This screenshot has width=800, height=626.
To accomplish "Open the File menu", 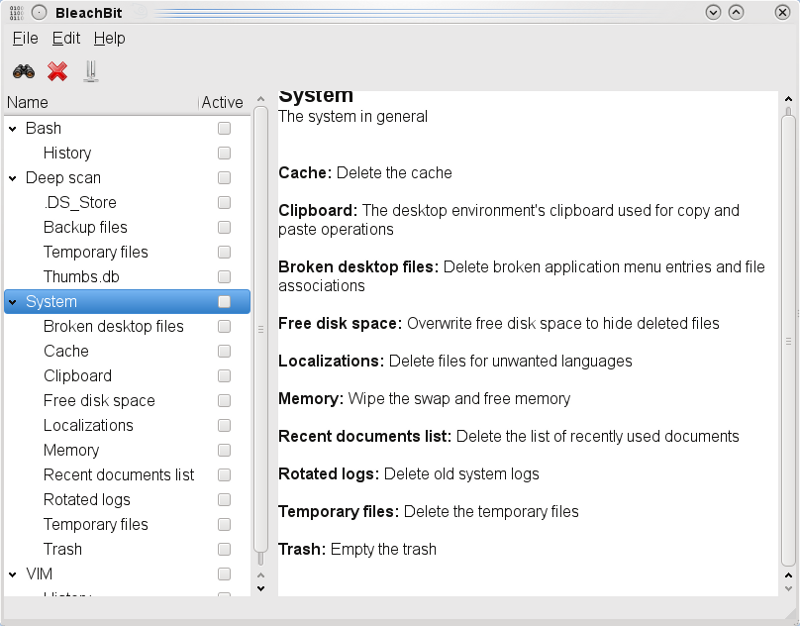I will pyautogui.click(x=25, y=38).
